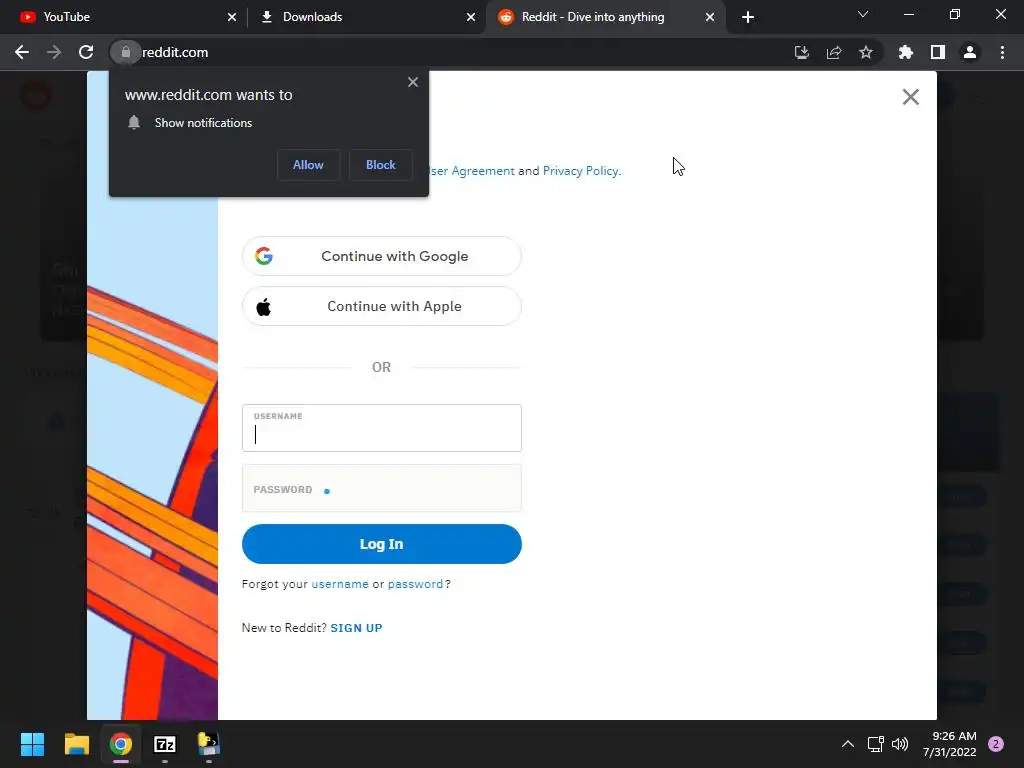Open a new tab with the plus button
Image resolution: width=1024 pixels, height=768 pixels.
pos(748,17)
